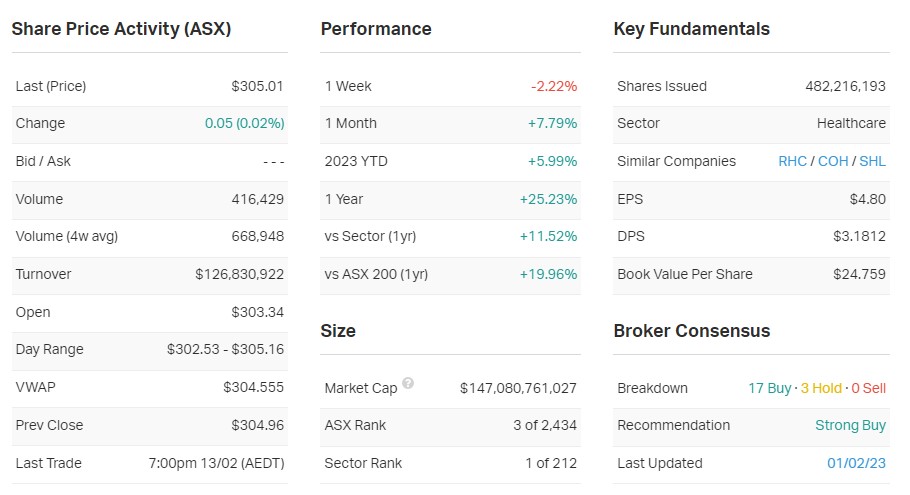Click the Market Cap help icon

tap(408, 384)
